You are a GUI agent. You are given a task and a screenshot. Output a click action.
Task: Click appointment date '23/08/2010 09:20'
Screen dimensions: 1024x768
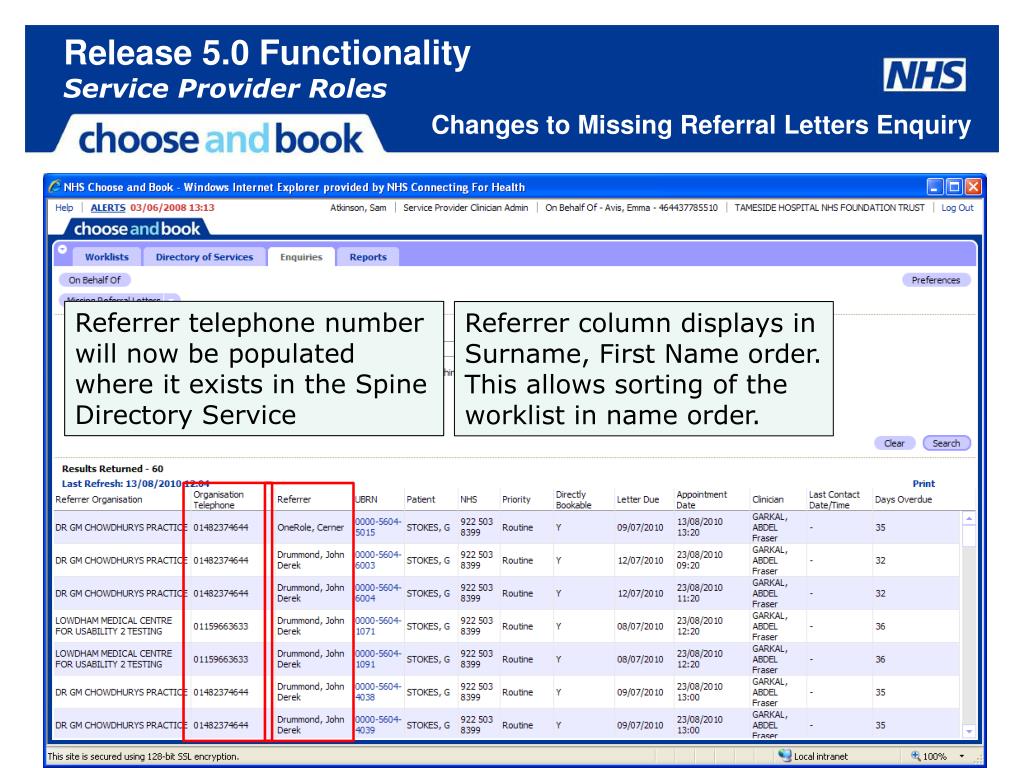pyautogui.click(x=699, y=560)
